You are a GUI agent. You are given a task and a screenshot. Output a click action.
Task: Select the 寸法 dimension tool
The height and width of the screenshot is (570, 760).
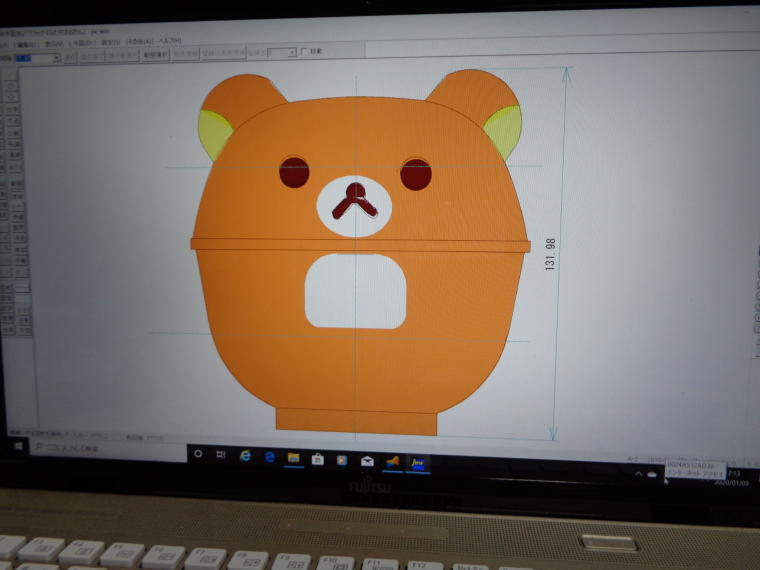13,121
